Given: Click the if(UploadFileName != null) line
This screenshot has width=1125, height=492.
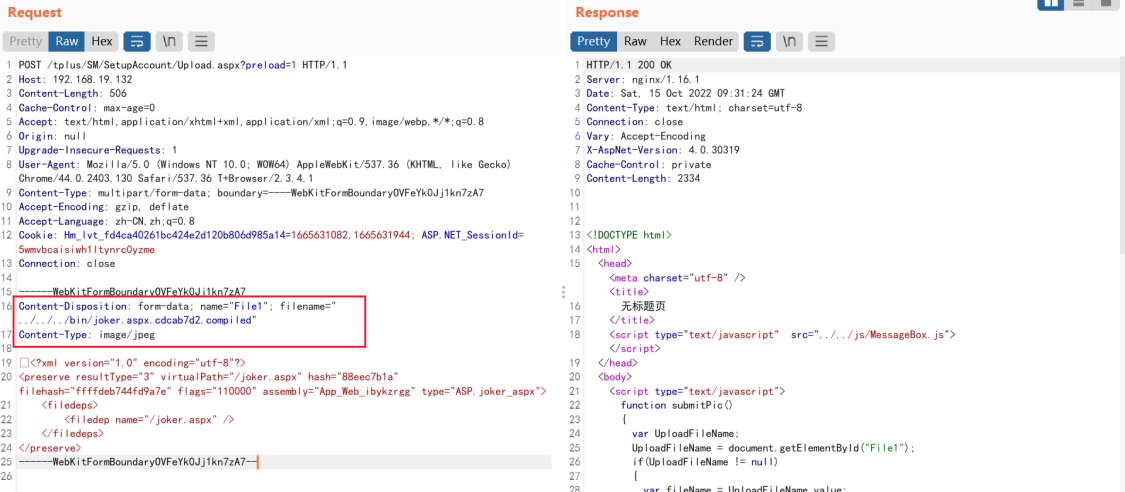Looking at the screenshot, I should click(x=705, y=463).
